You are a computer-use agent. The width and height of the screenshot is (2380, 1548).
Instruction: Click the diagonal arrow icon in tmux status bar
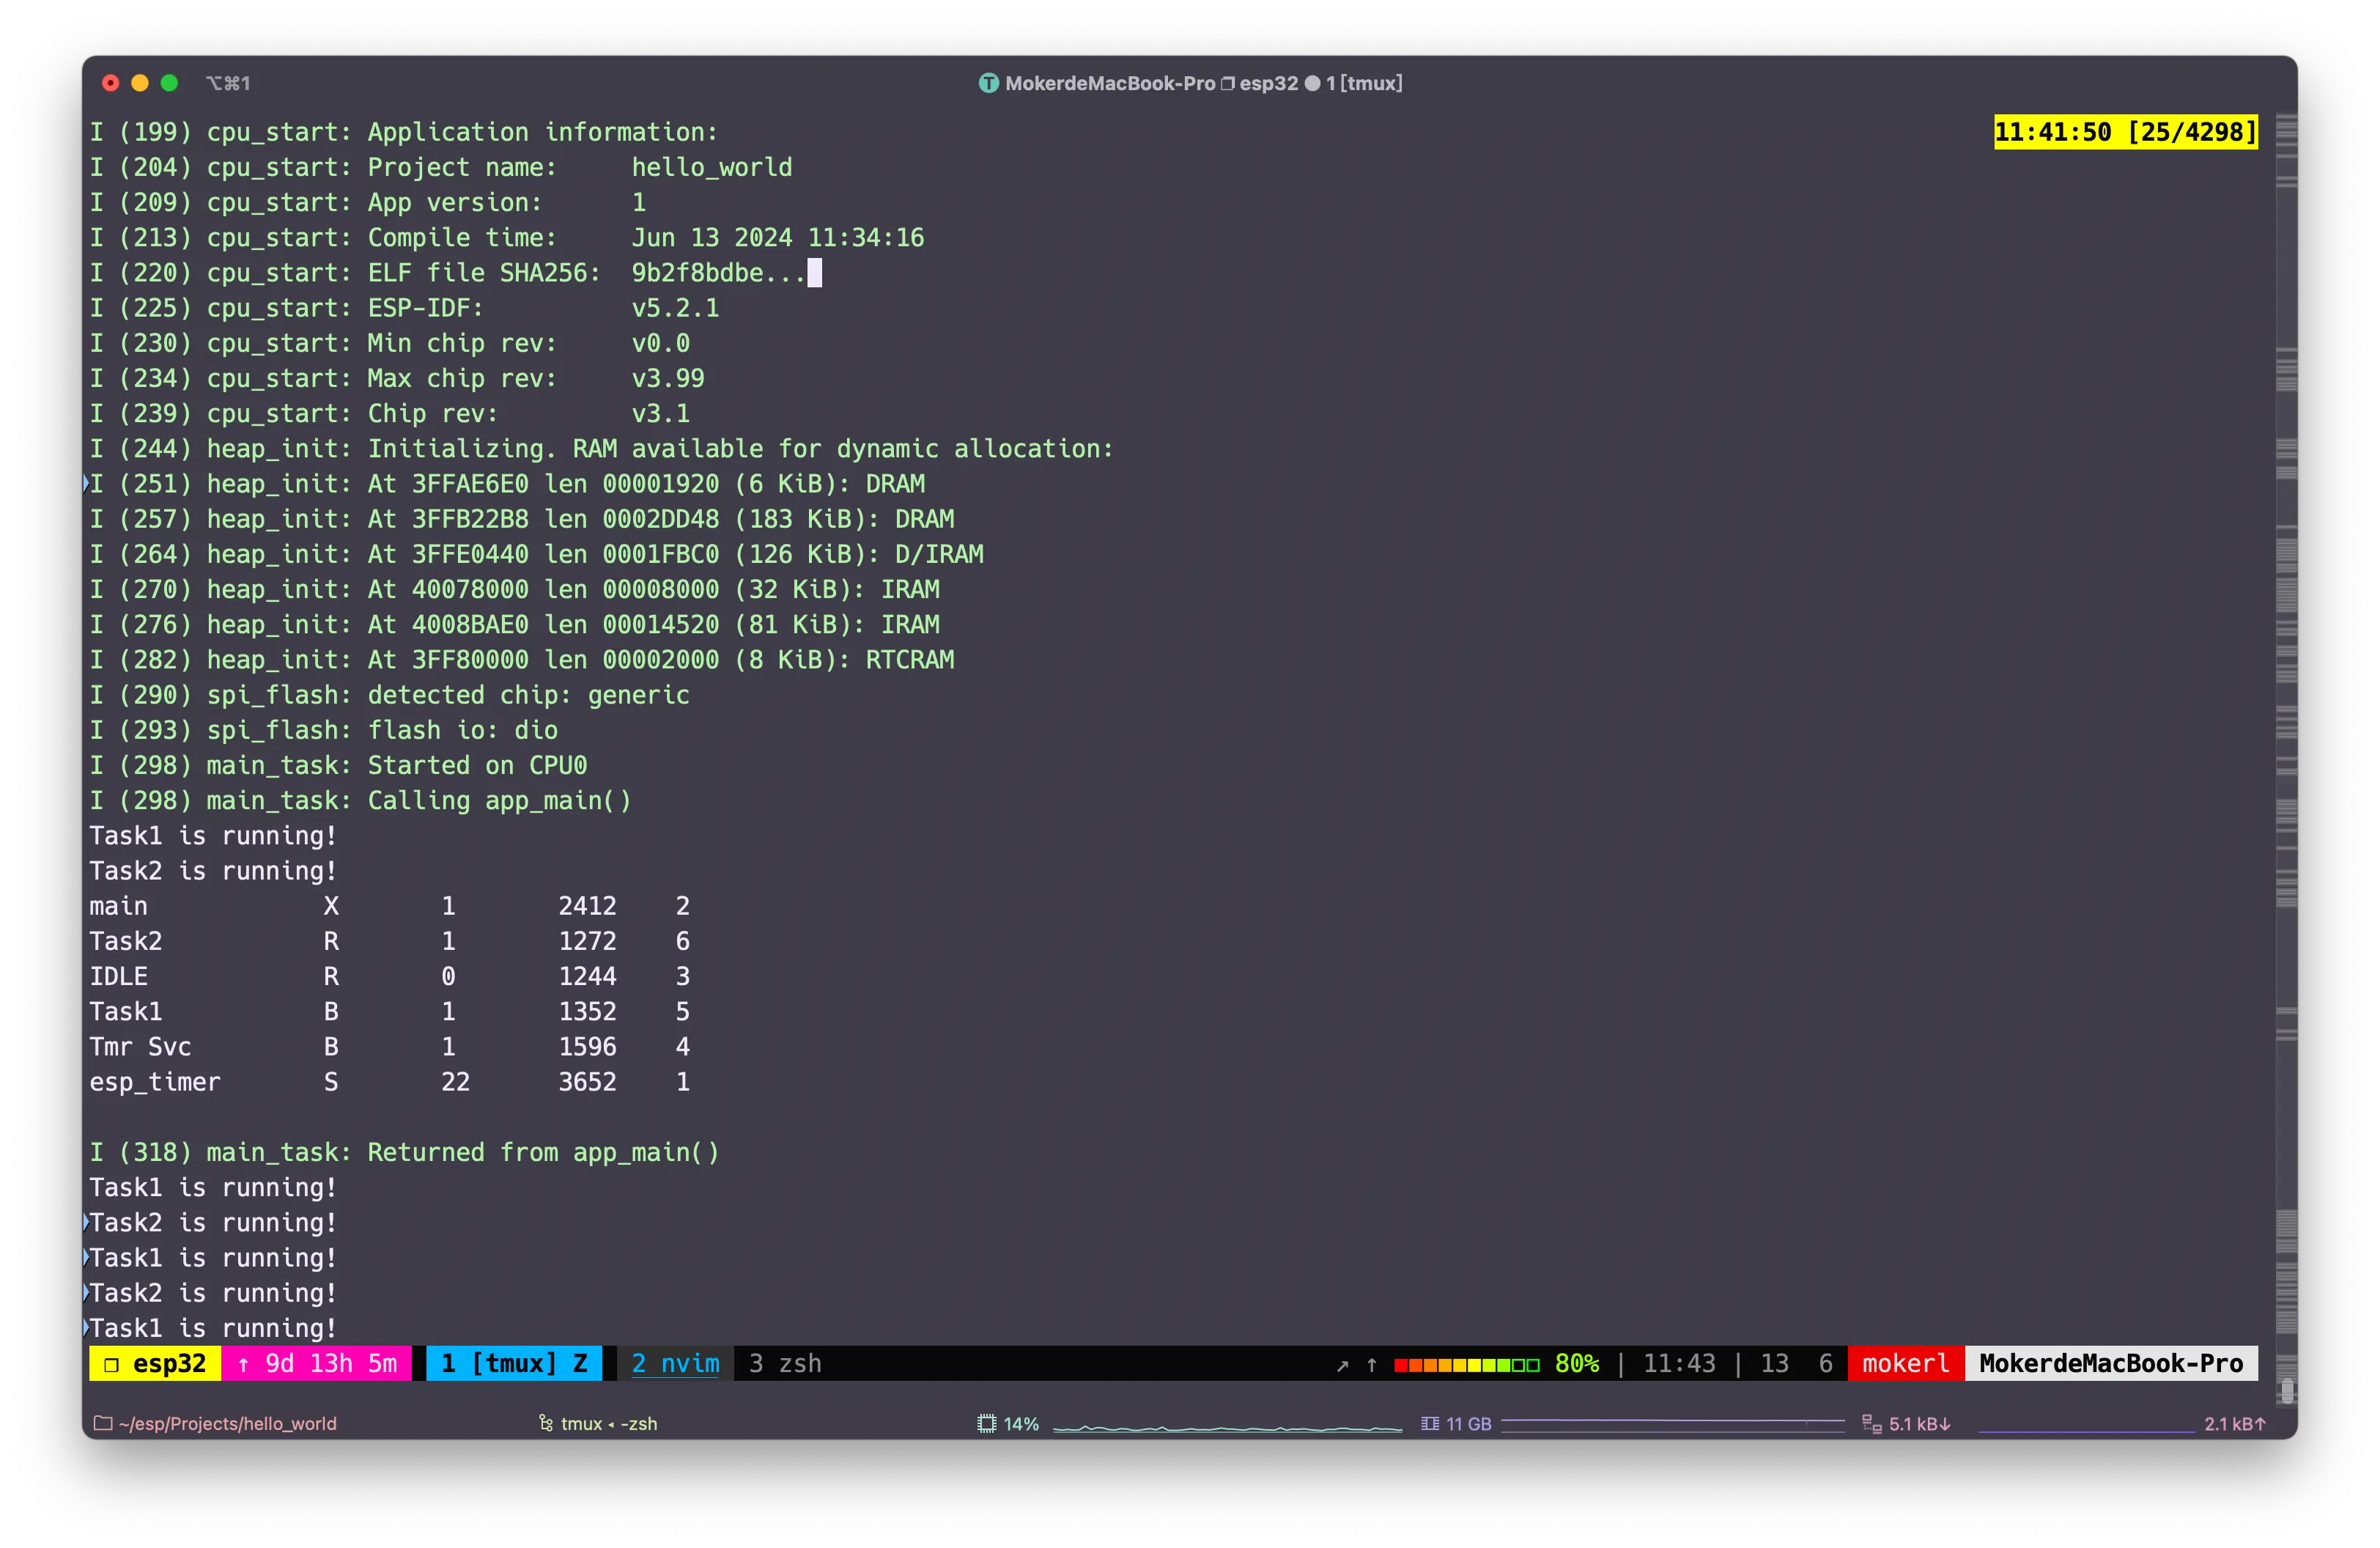click(x=1342, y=1365)
